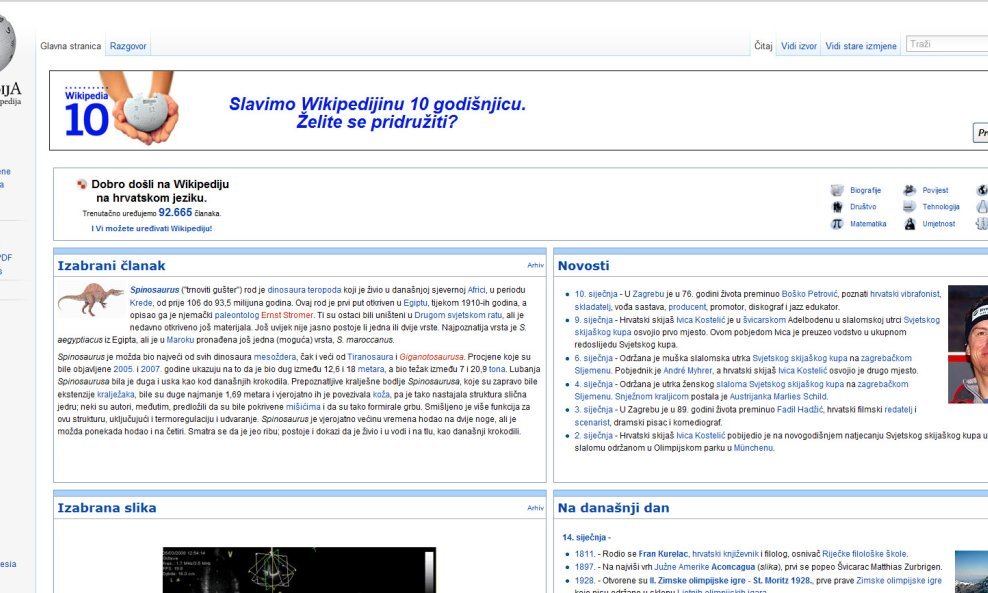This screenshot has width=988, height=593.
Task: Open the red Giganotosaurusa link
Action: tap(432, 357)
